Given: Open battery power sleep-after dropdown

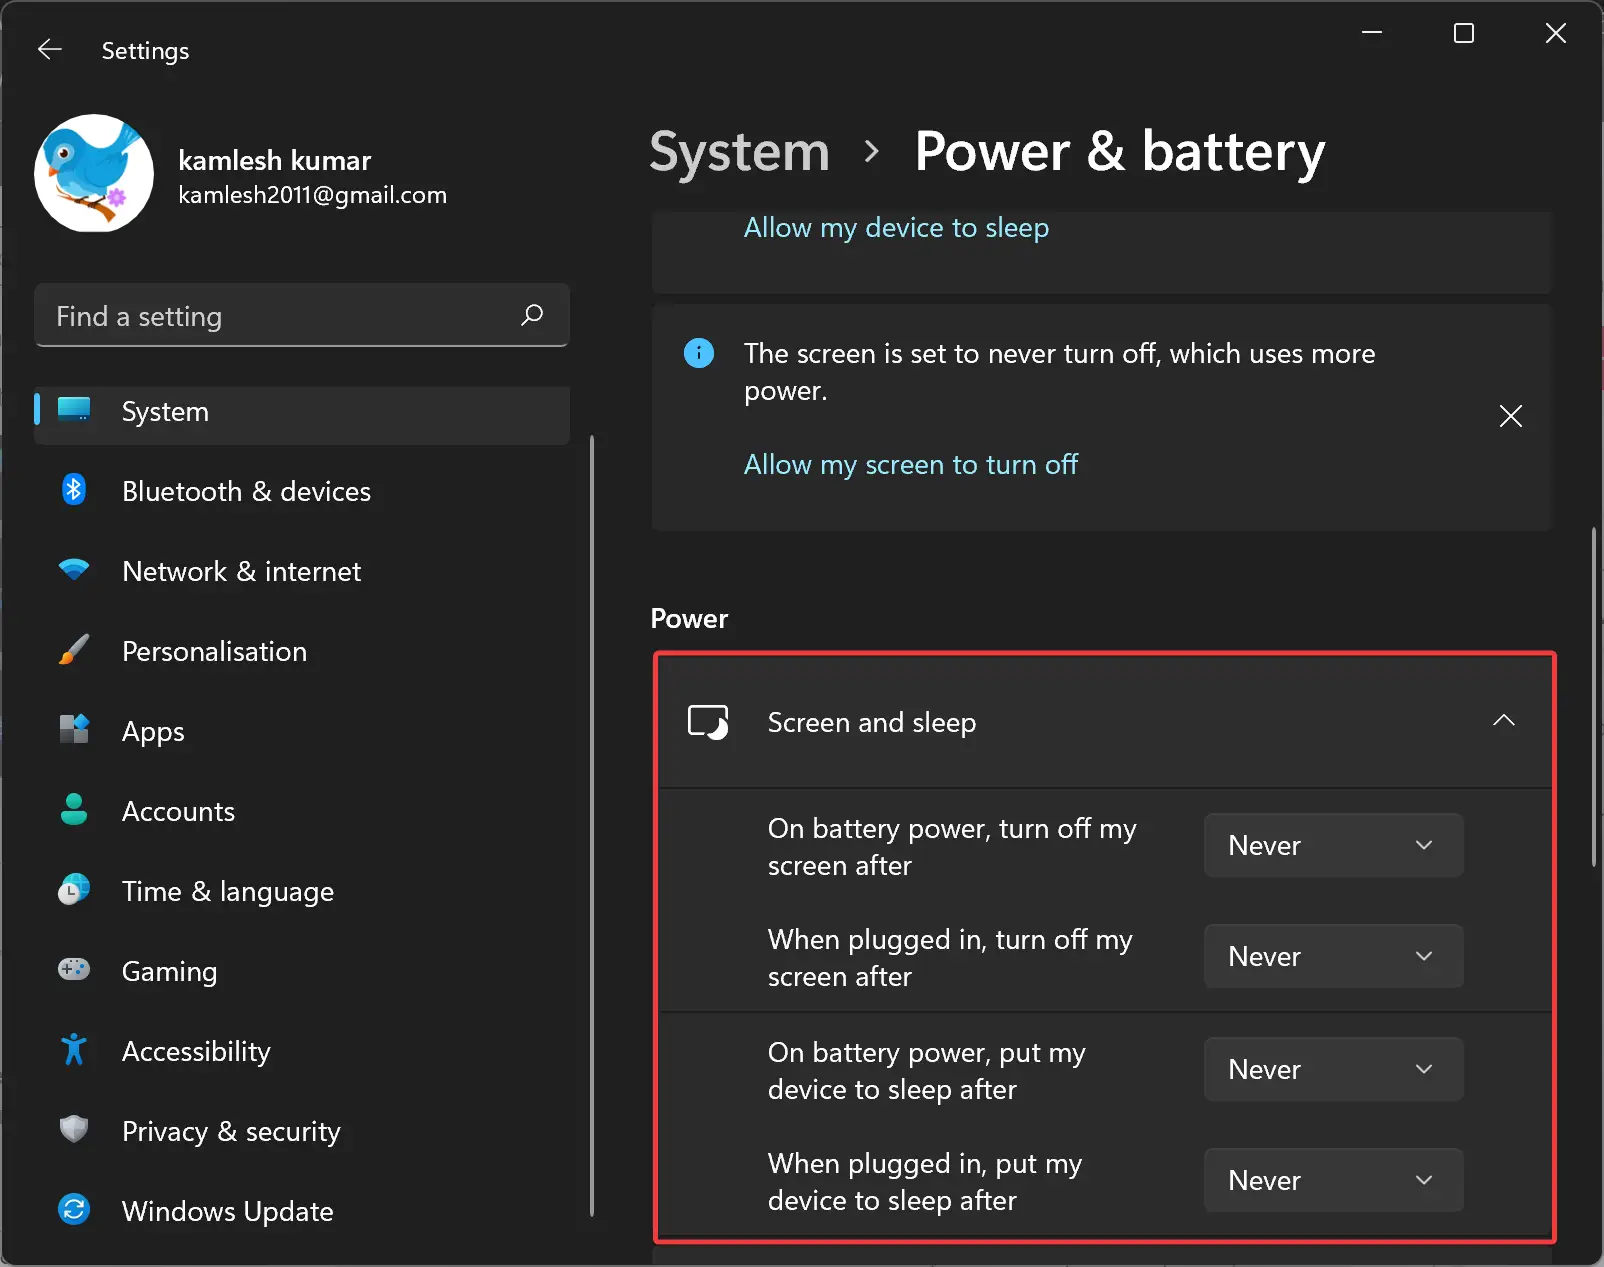Looking at the screenshot, I should coord(1333,1069).
